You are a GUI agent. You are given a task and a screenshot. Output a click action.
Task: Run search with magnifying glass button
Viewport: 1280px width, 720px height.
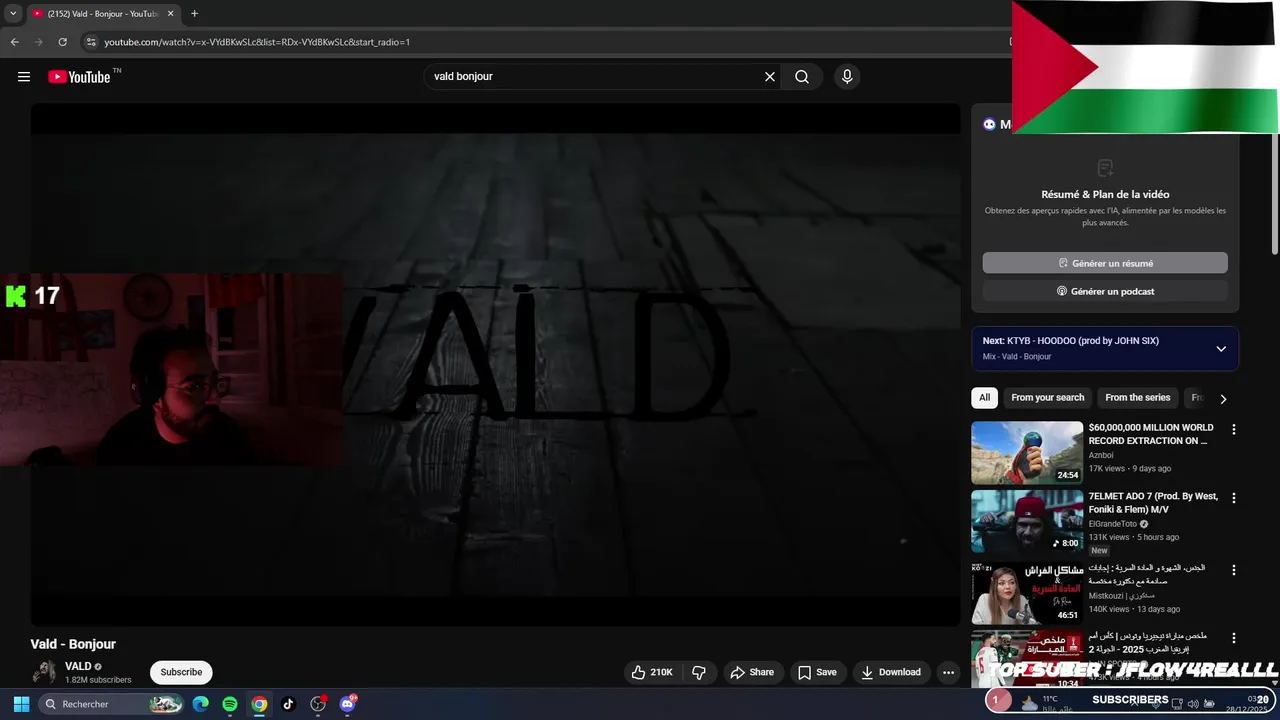pos(802,77)
